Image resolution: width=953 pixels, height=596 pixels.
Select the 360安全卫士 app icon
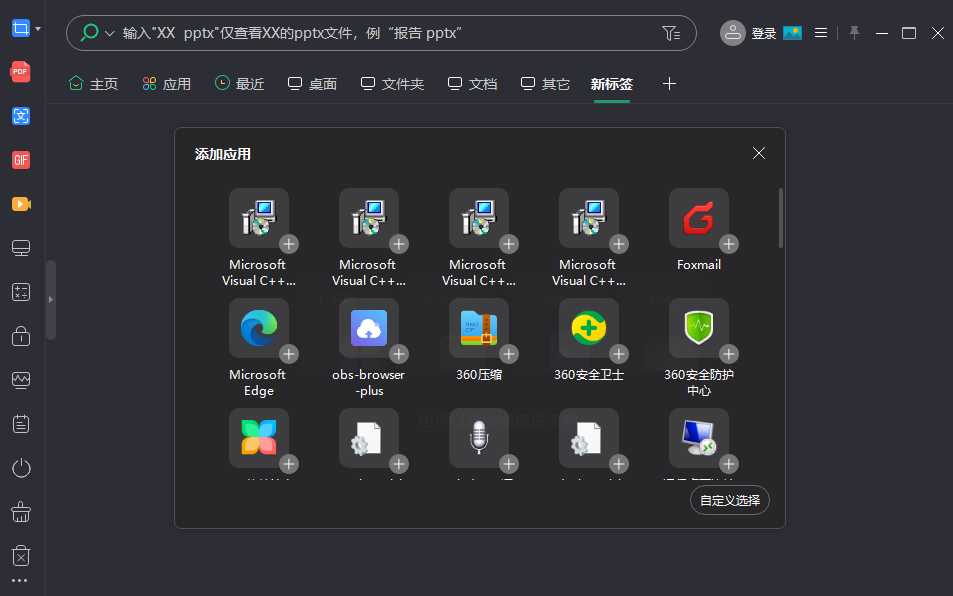(x=589, y=328)
